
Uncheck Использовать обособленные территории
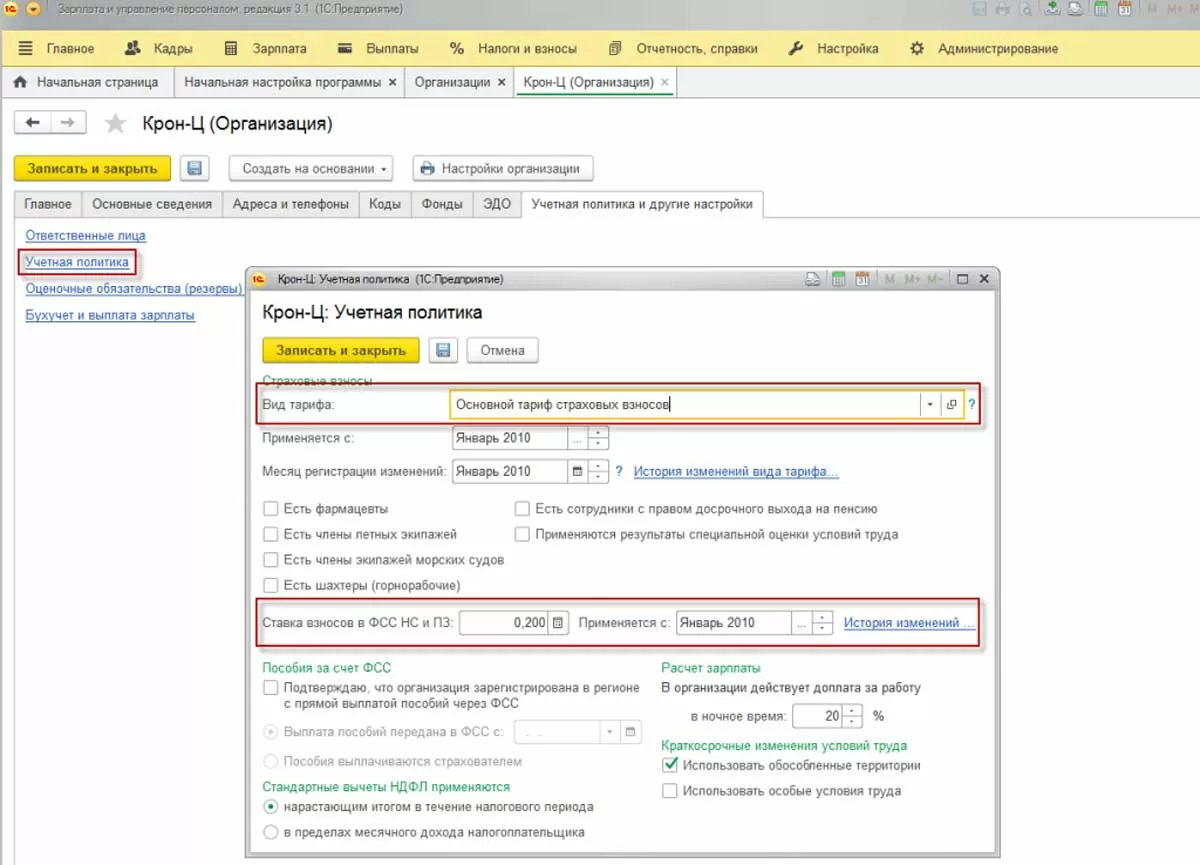click(670, 765)
